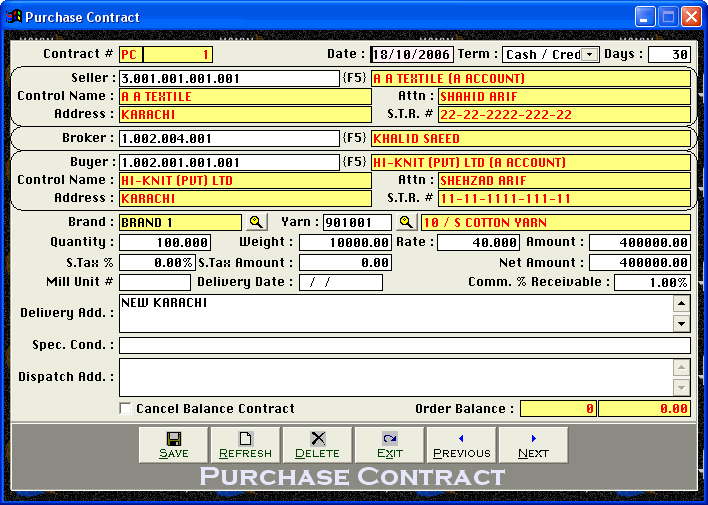Click the Days field showing 30
The image size is (708, 505).
pyautogui.click(x=669, y=55)
